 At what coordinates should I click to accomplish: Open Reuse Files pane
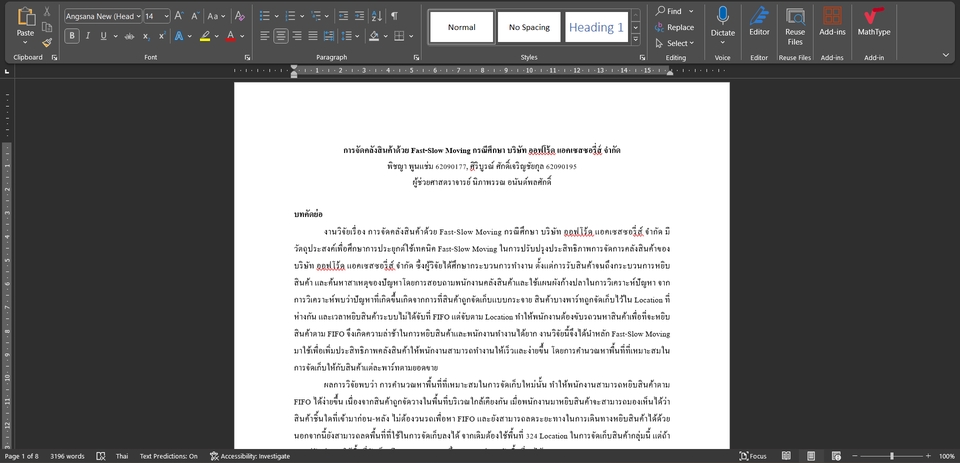tap(795, 26)
